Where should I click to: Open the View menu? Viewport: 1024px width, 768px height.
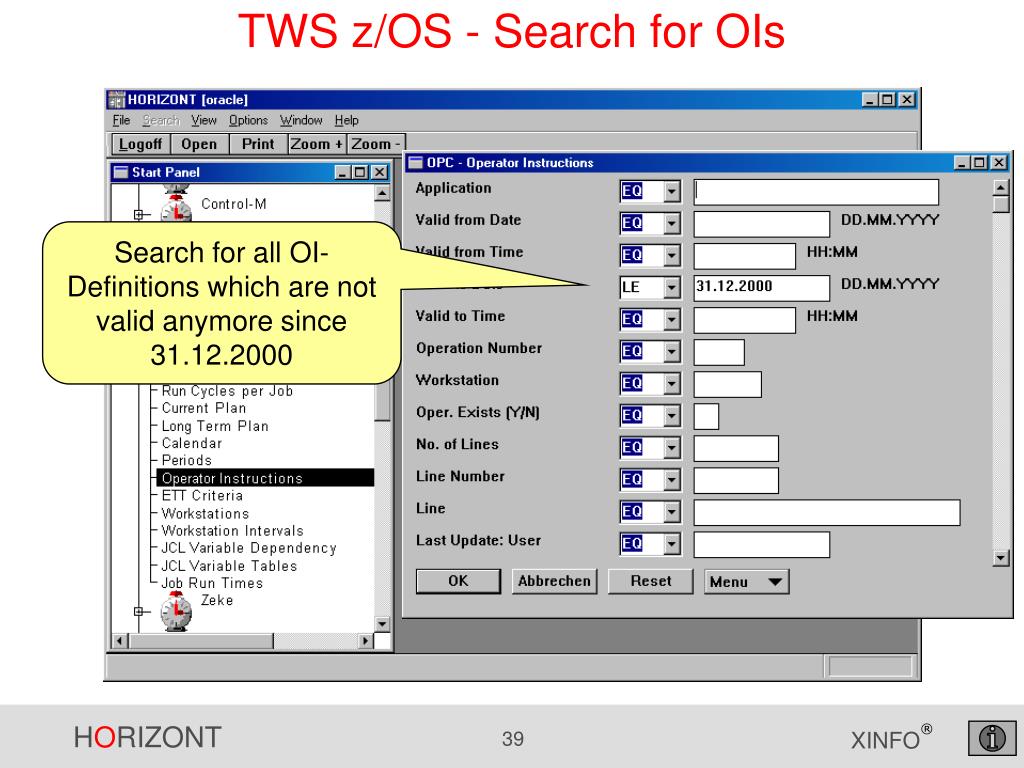coord(204,120)
